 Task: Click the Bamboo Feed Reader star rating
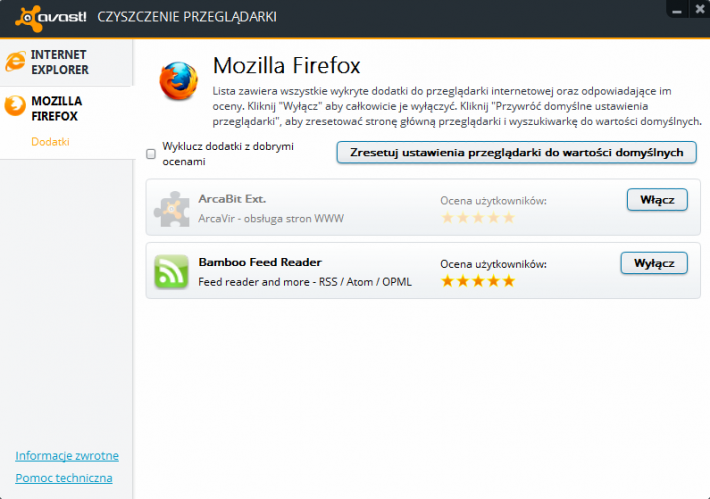(x=478, y=281)
